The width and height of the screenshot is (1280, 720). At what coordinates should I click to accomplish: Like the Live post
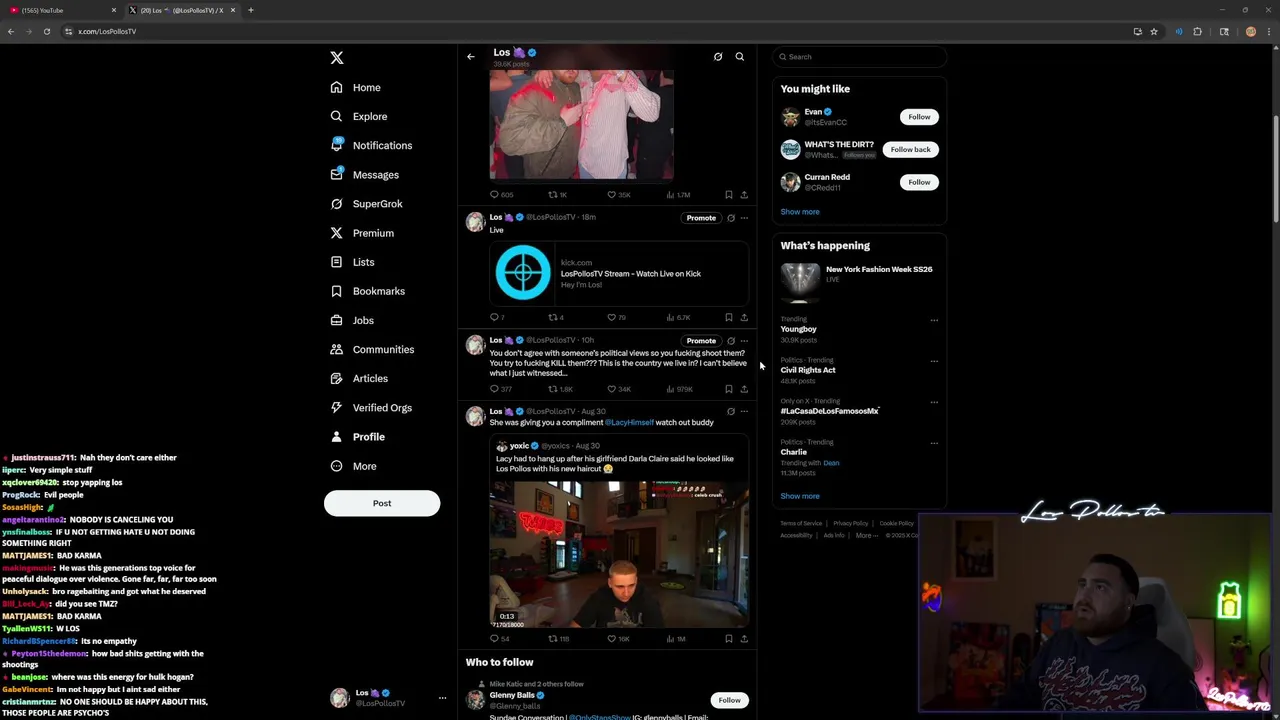click(612, 318)
